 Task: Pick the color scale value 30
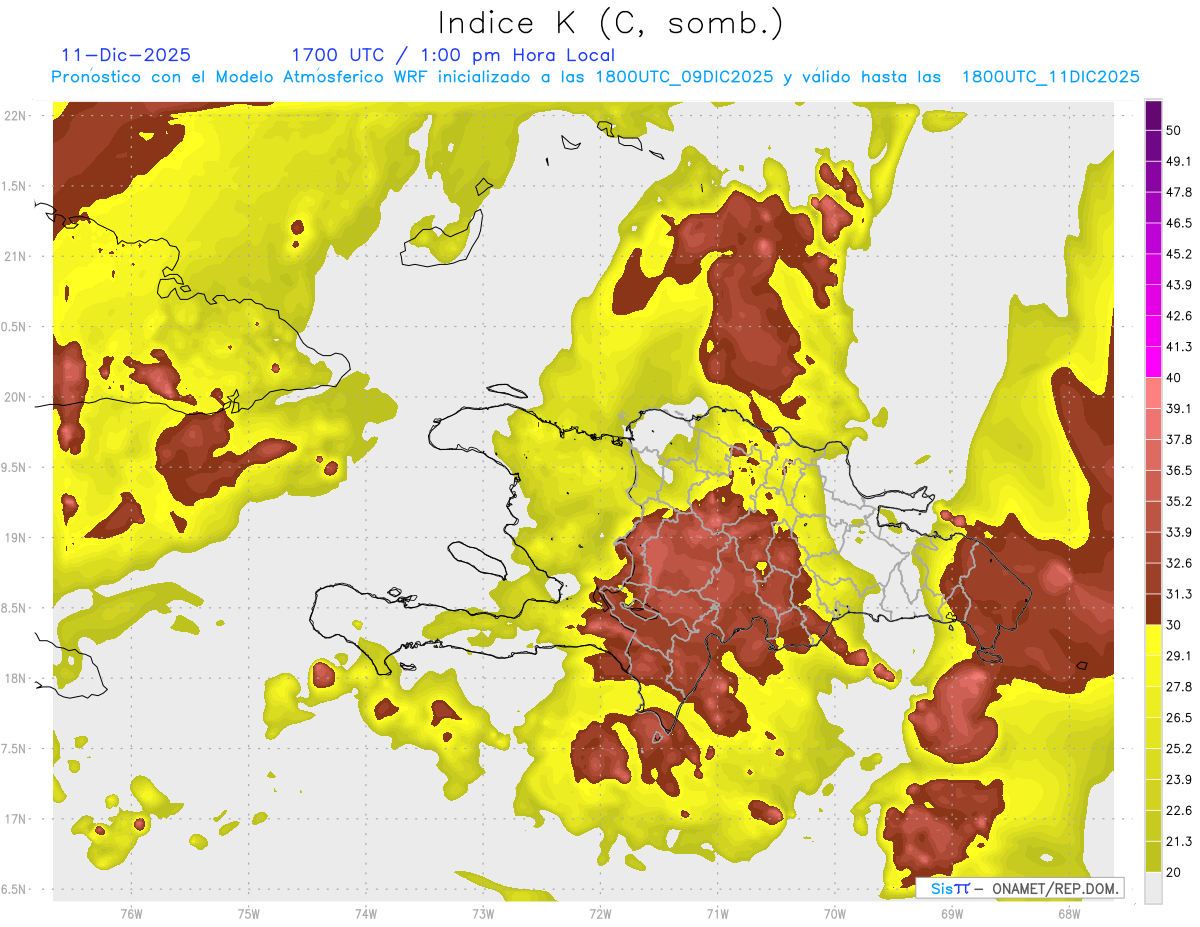[x=1174, y=625]
